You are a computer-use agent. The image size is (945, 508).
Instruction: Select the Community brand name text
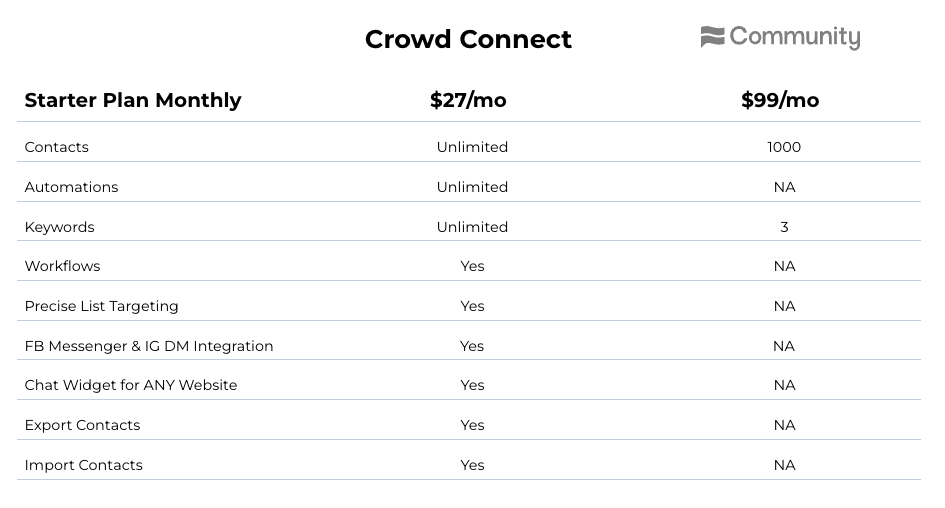[795, 37]
